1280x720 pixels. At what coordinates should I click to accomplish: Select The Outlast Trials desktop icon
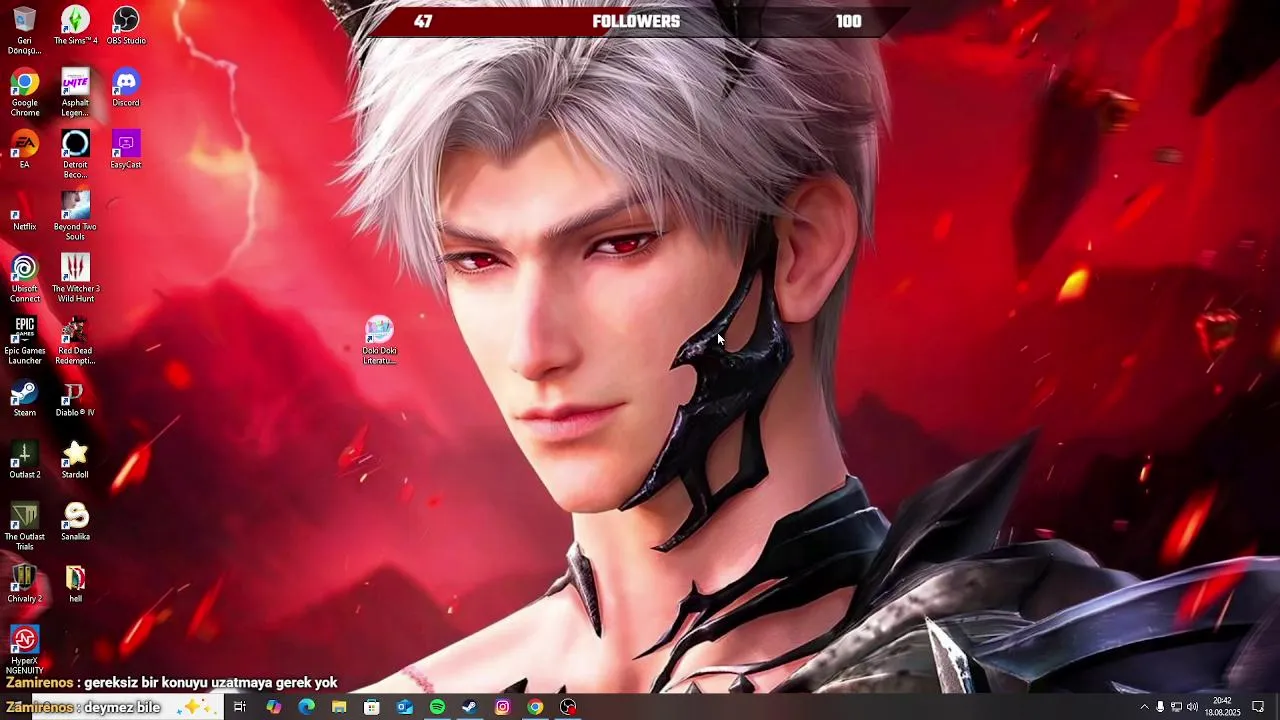coord(24,527)
